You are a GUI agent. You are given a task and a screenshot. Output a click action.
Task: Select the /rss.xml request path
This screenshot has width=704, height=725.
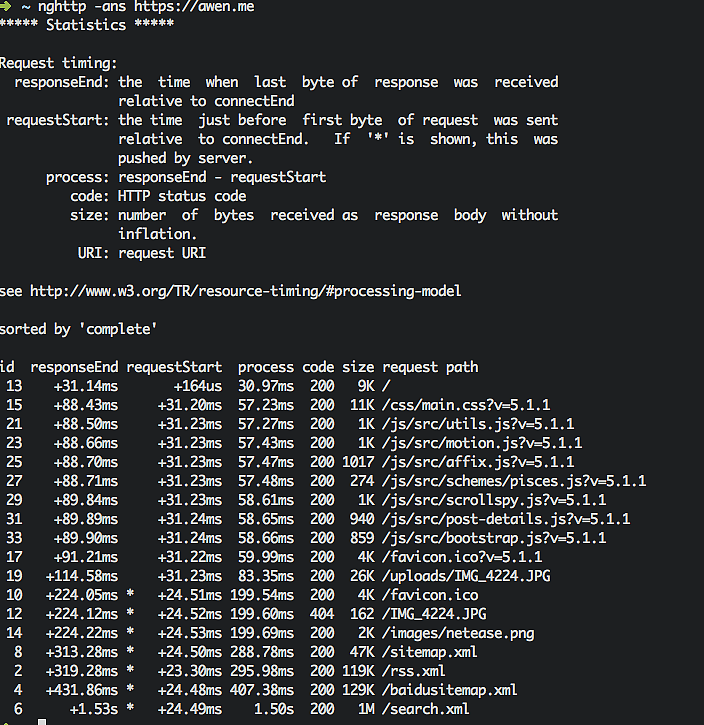pyautogui.click(x=414, y=671)
